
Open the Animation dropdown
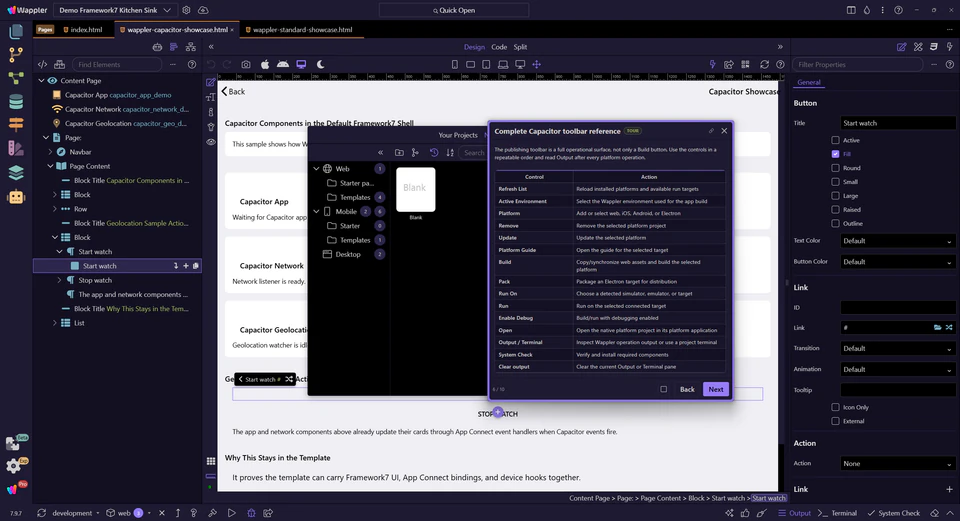[897, 369]
